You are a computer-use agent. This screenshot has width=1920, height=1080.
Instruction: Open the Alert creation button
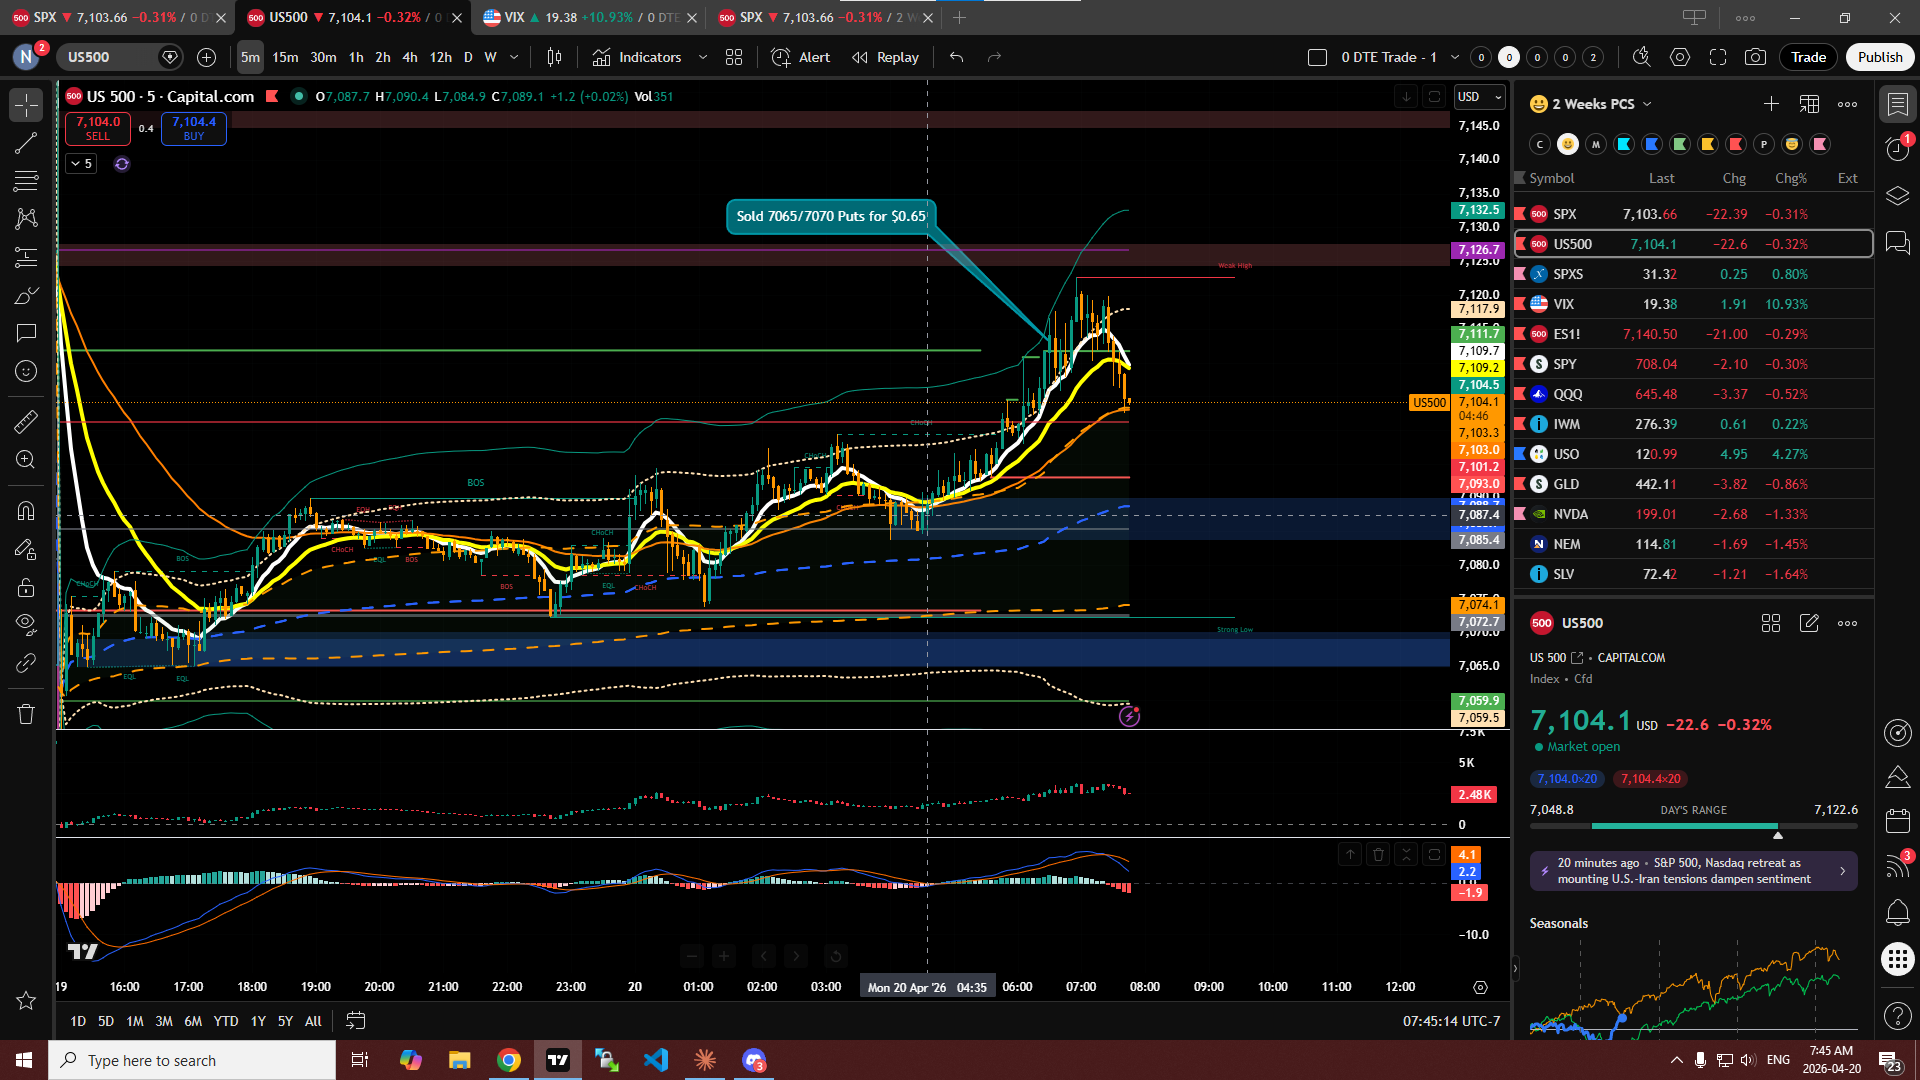tap(801, 57)
